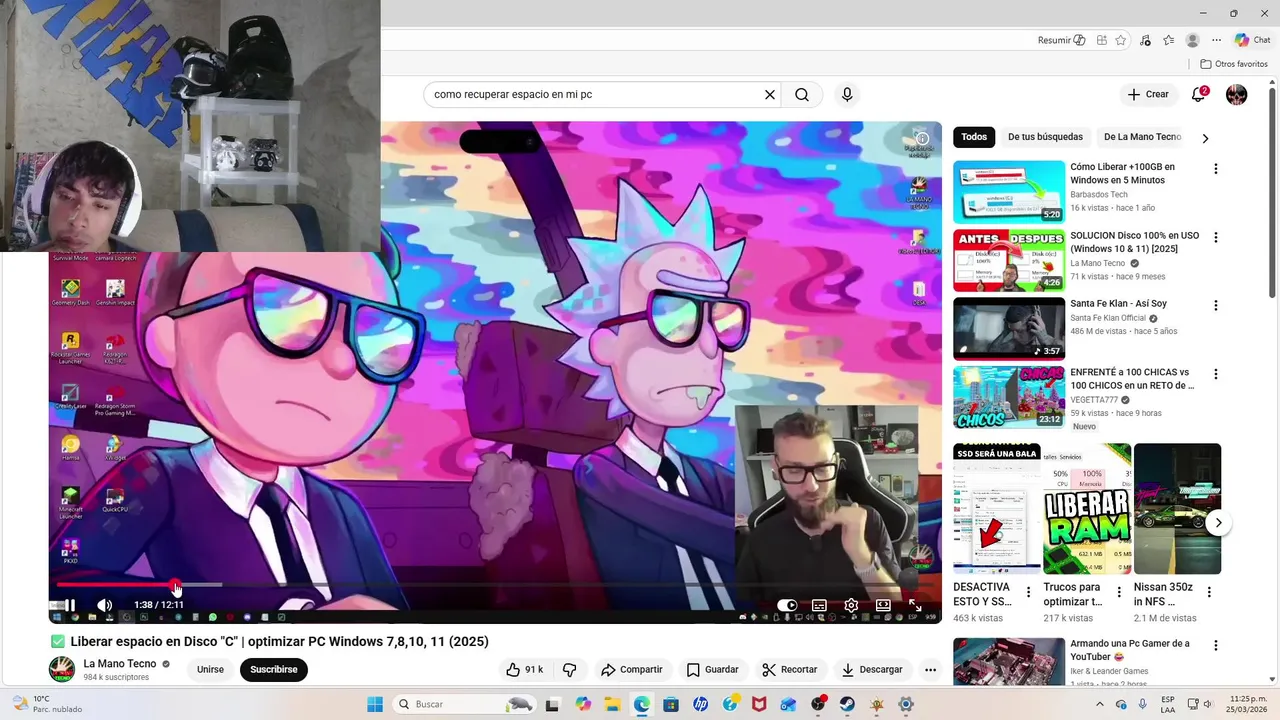Open Edge app install icon in address bar
Image resolution: width=1280 pixels, height=720 pixels.
coord(1101,40)
